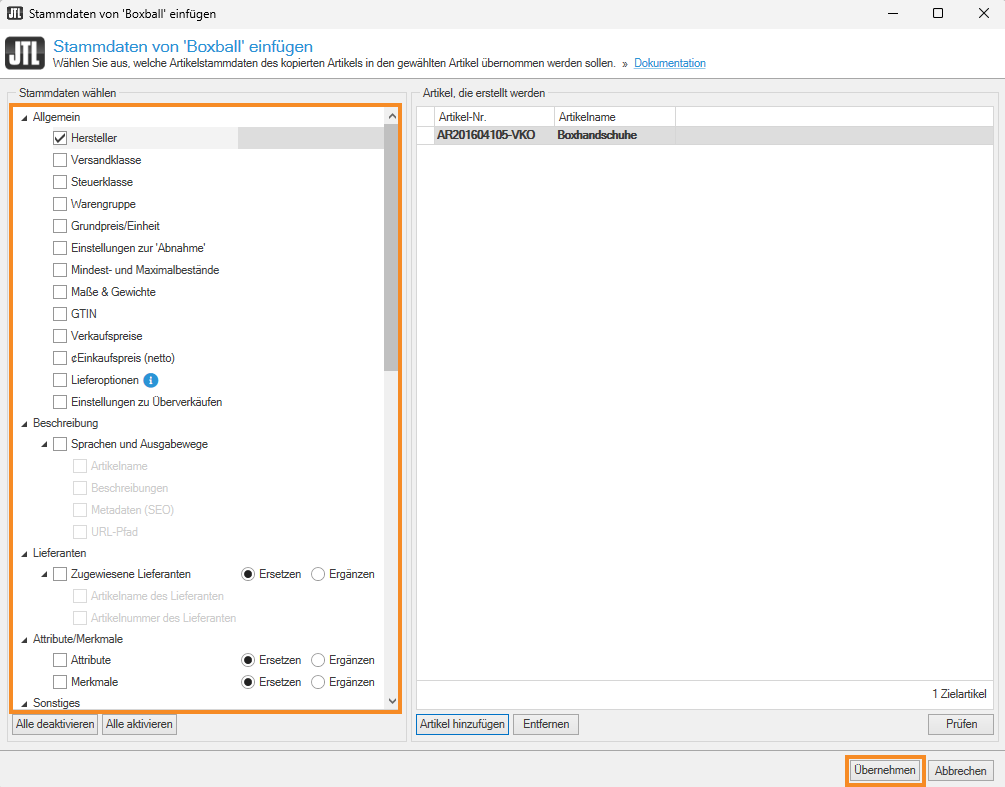Enable the Versandklasse checkbox
Viewport: 1005px width, 787px height.
coord(60,160)
